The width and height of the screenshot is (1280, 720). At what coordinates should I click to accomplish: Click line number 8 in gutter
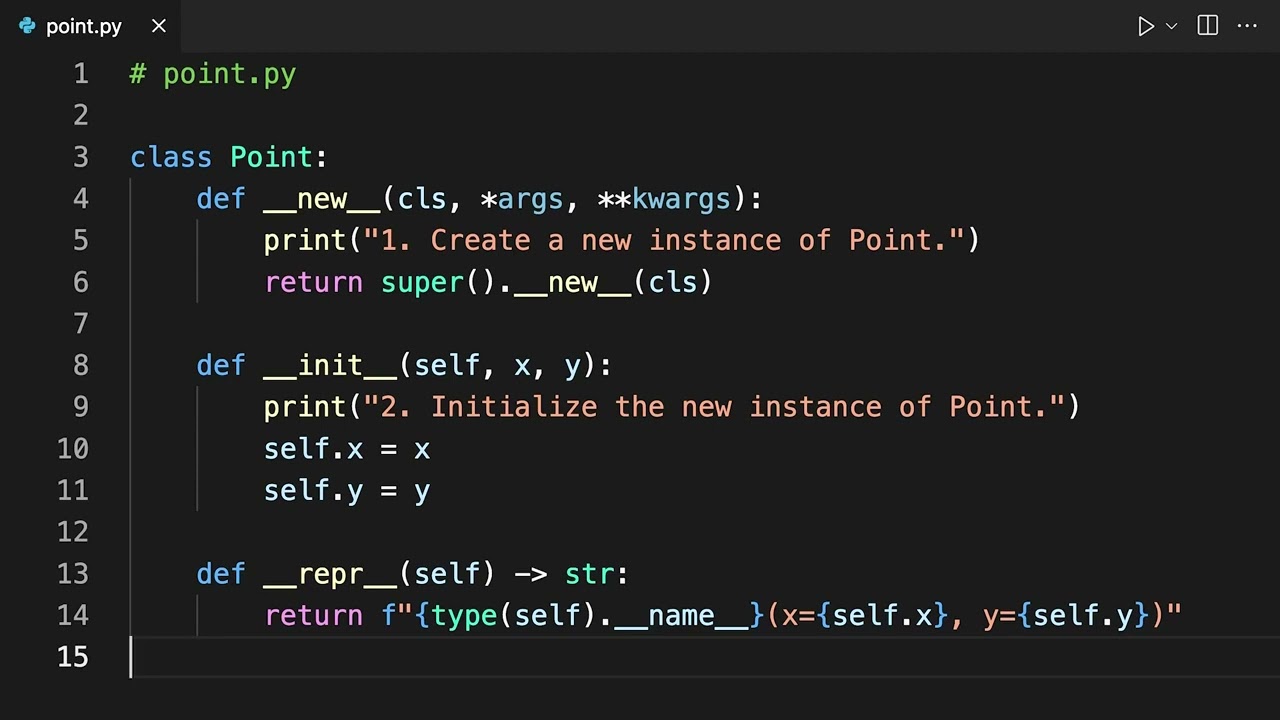tap(81, 365)
